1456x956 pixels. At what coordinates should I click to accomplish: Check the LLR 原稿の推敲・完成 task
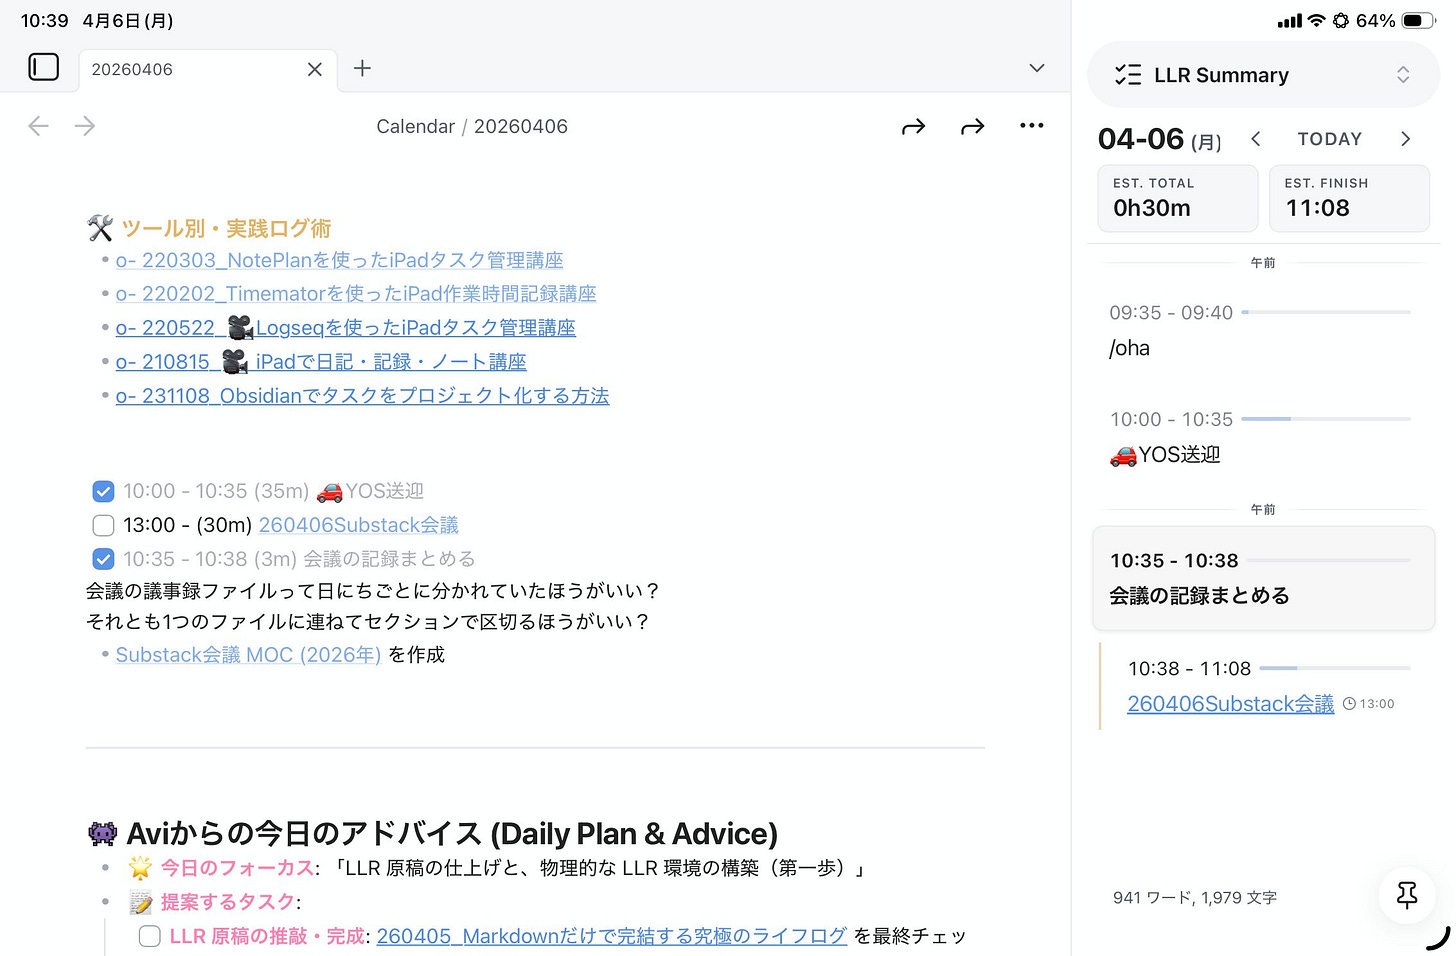tap(149, 936)
